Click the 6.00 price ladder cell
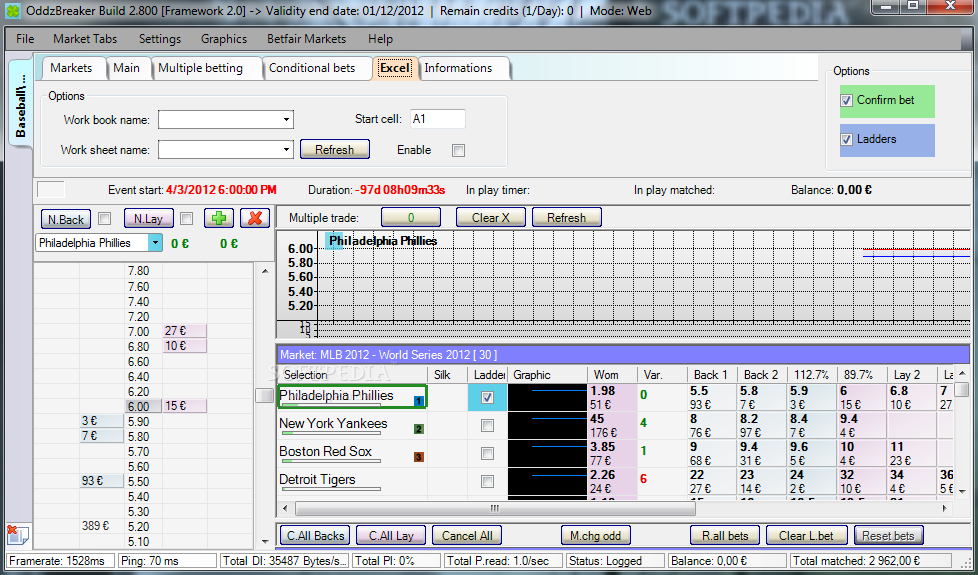Image resolution: width=978 pixels, height=575 pixels. (143, 406)
